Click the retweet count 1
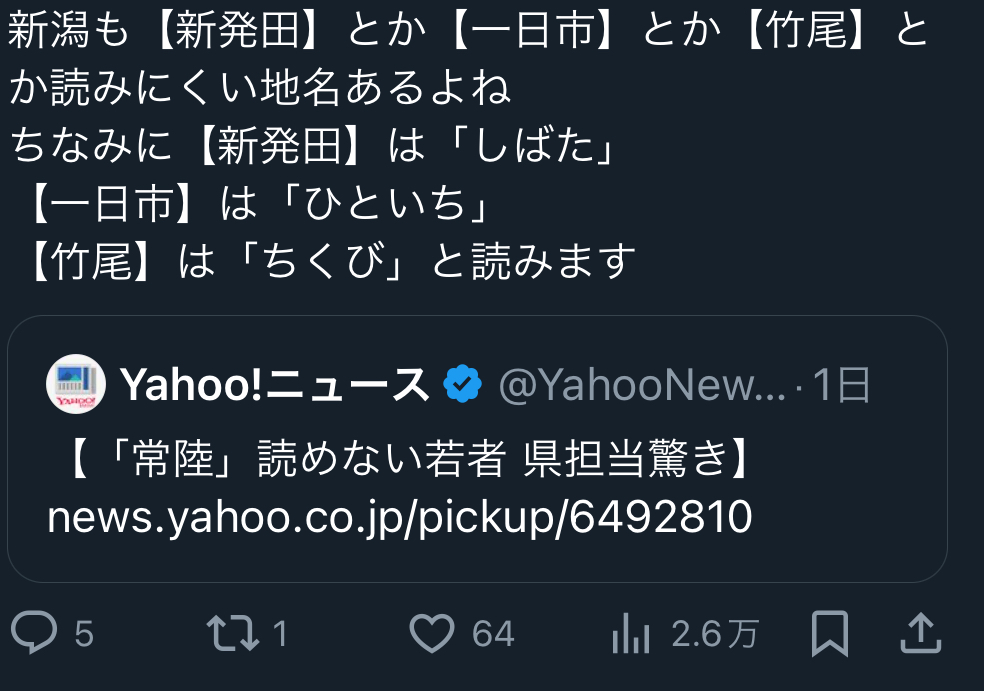 point(280,633)
